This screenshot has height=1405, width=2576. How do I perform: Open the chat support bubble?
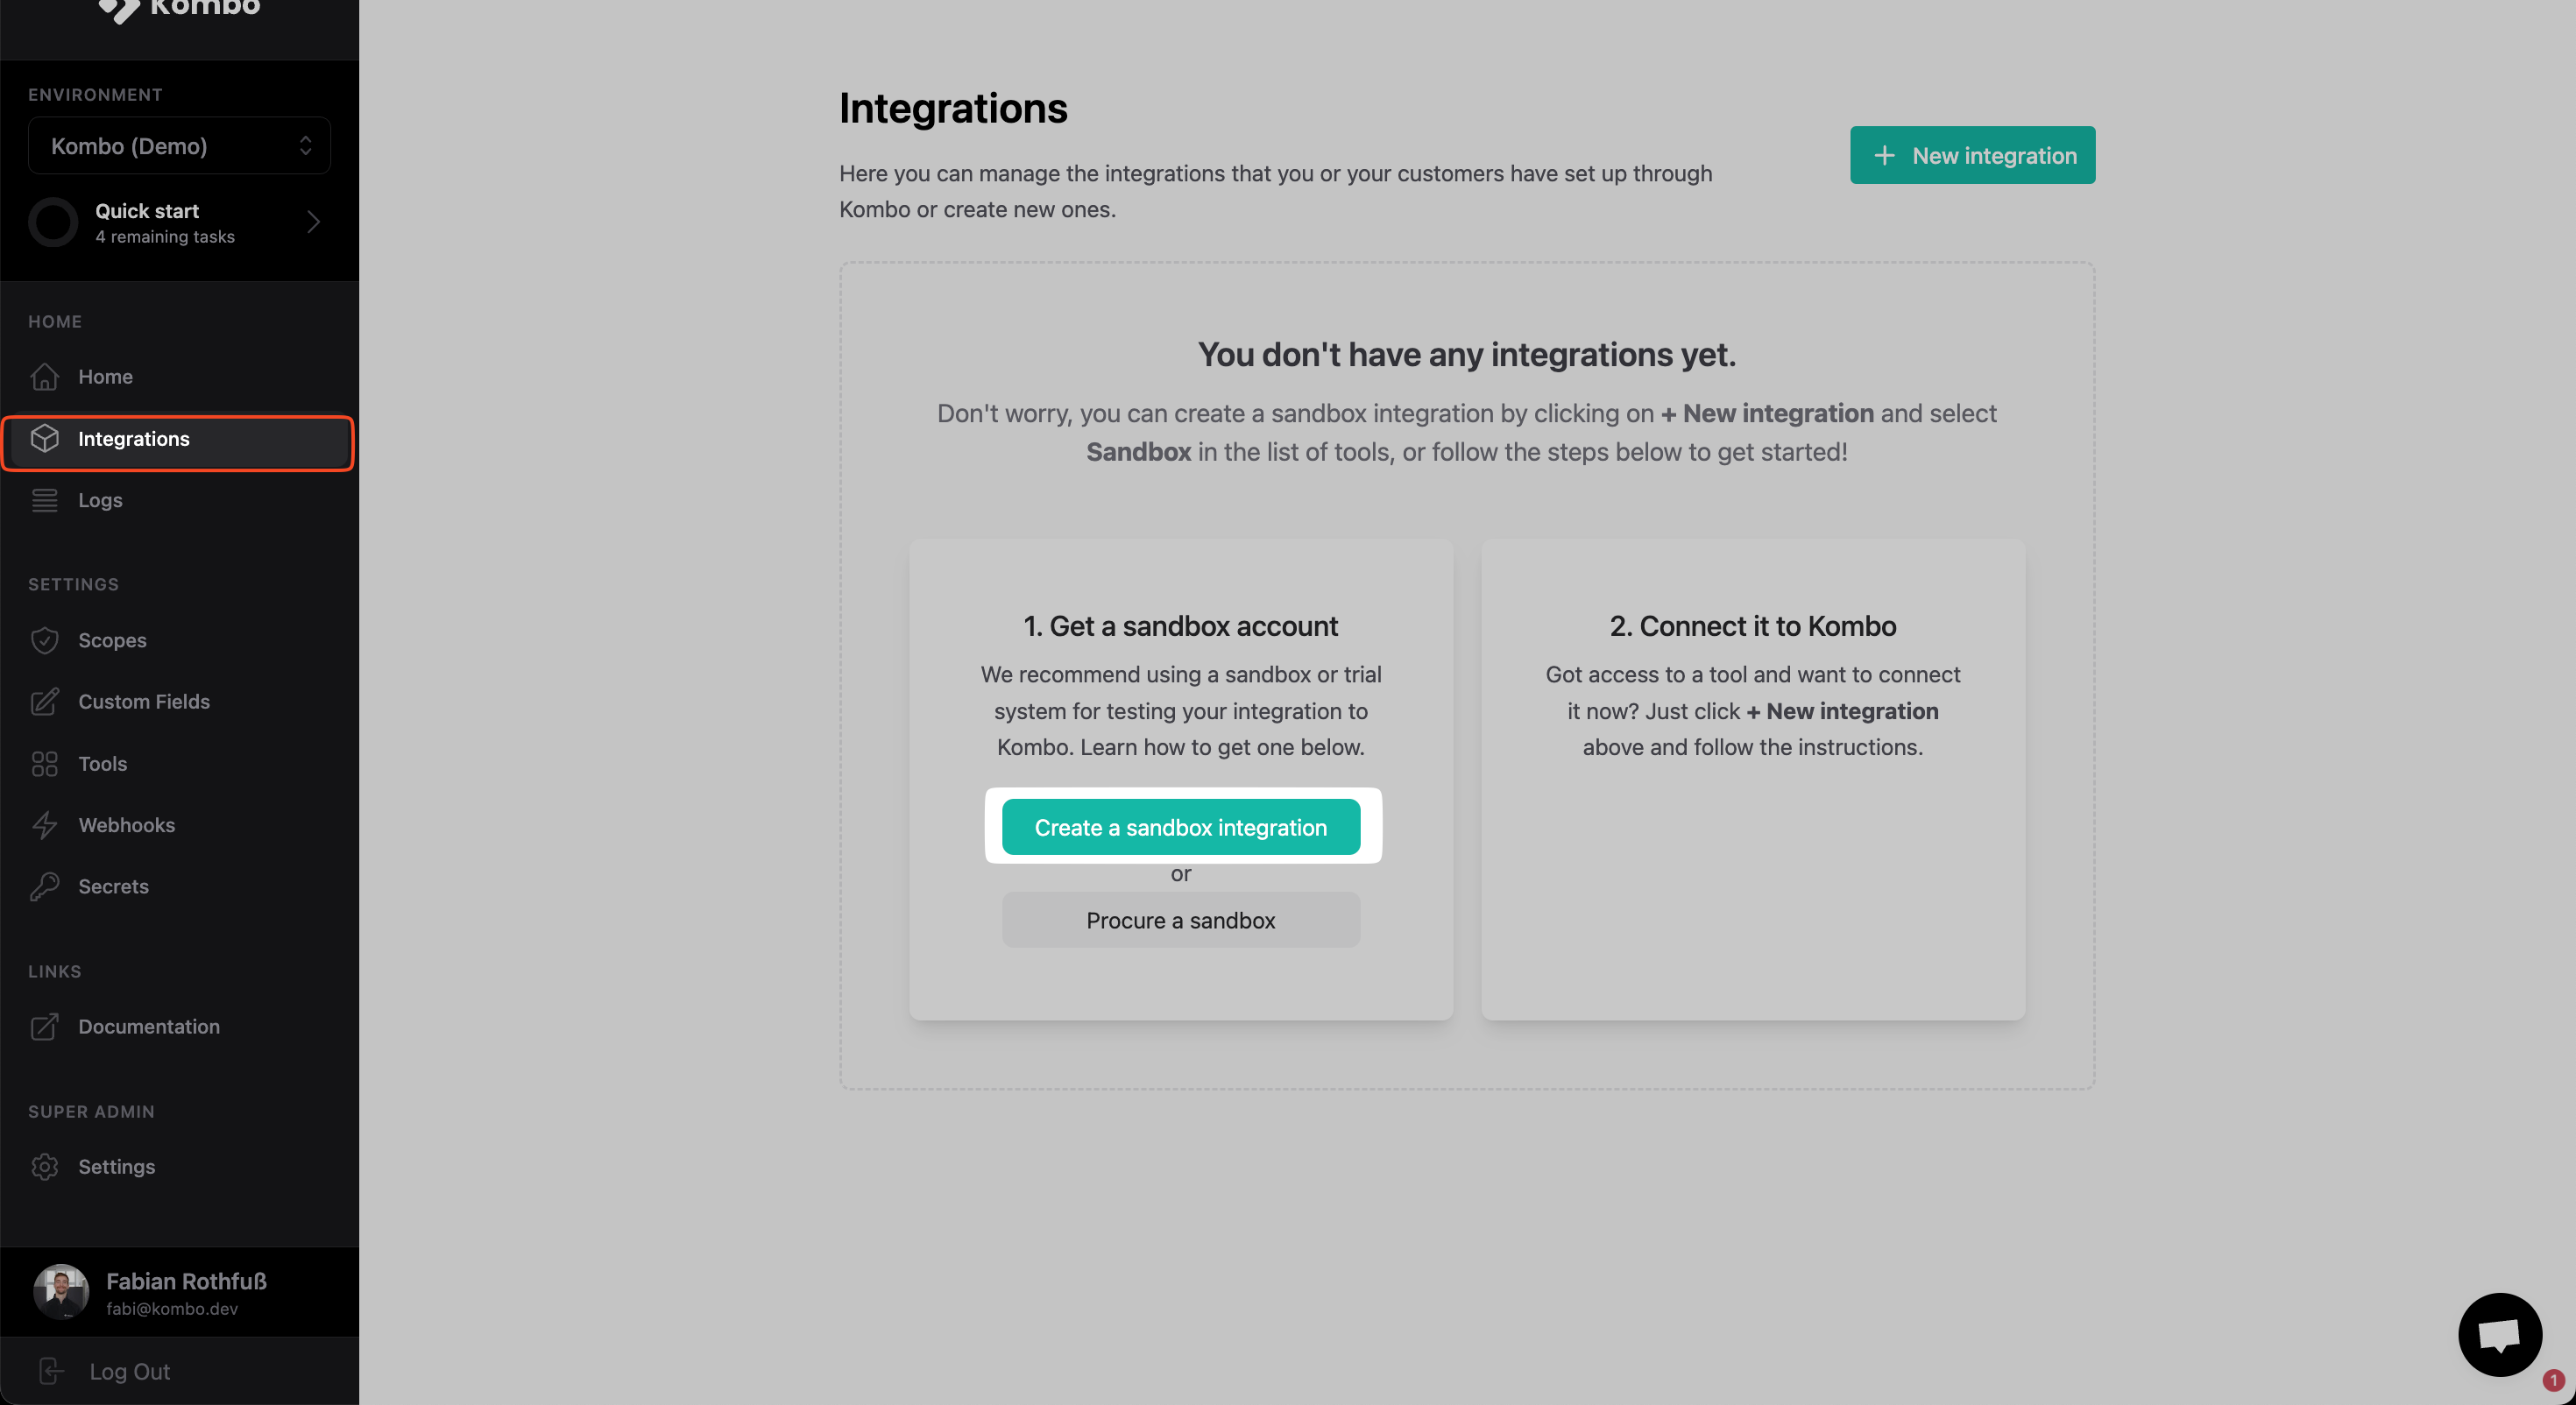(2500, 1335)
